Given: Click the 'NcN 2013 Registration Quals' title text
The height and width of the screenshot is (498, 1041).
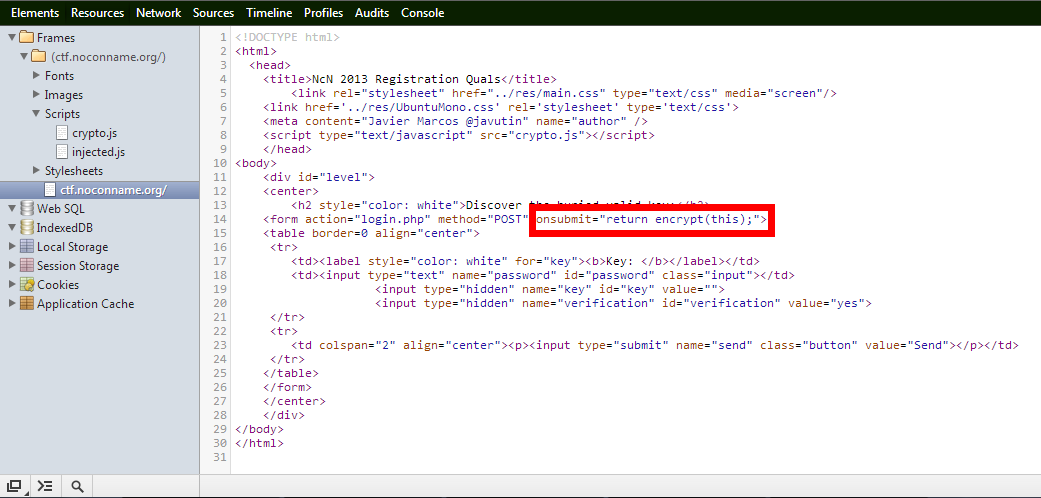Looking at the screenshot, I should (406, 79).
